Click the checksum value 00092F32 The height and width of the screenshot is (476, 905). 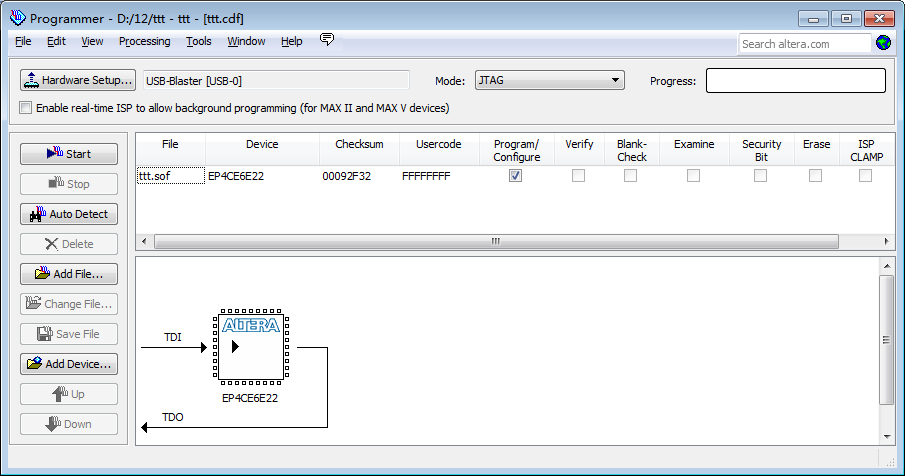click(x=346, y=176)
